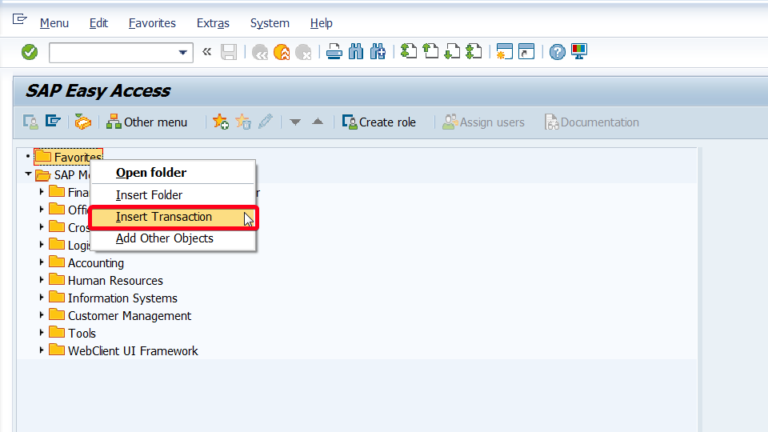Open the System menu
768x432 pixels.
point(269,23)
